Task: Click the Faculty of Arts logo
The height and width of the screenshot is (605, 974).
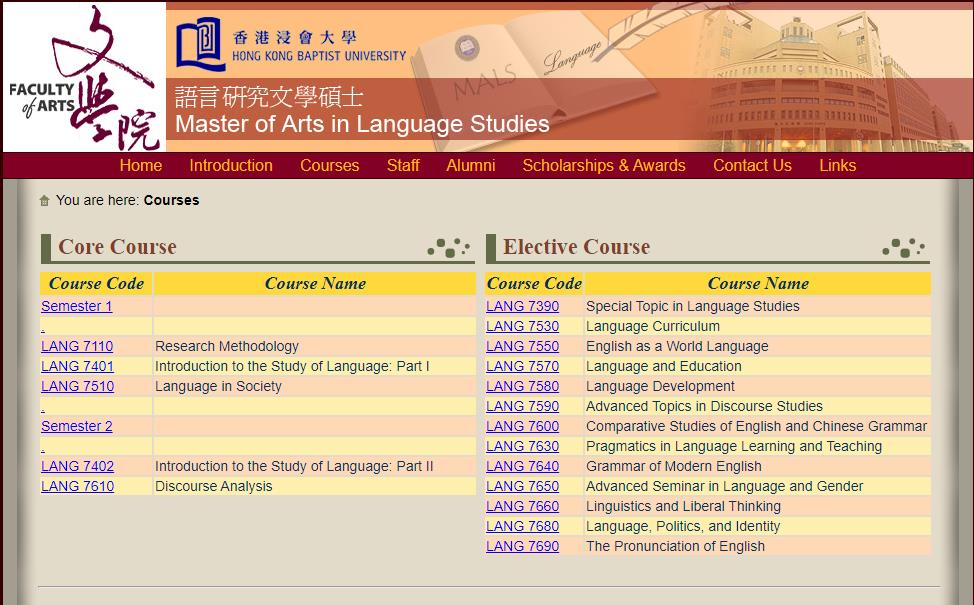Action: point(84,77)
